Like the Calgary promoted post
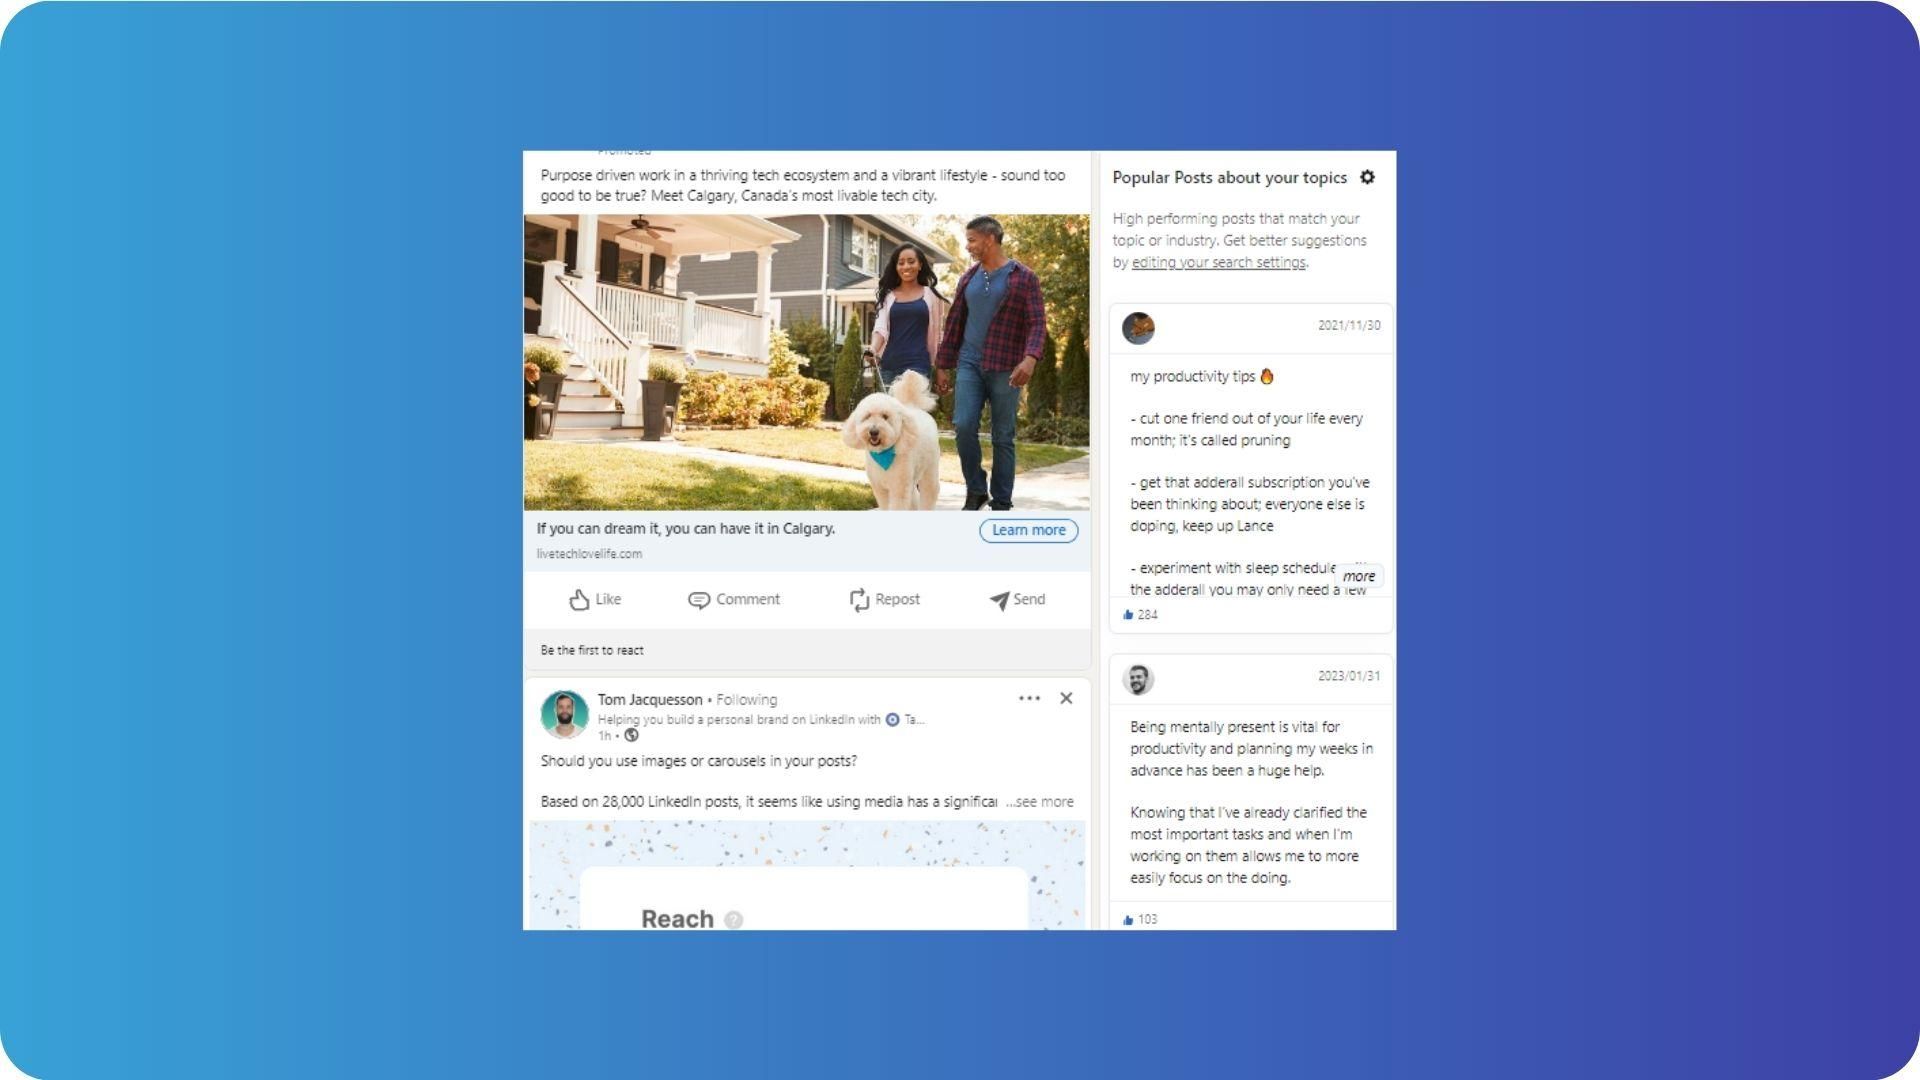The height and width of the screenshot is (1080, 1920). point(595,599)
